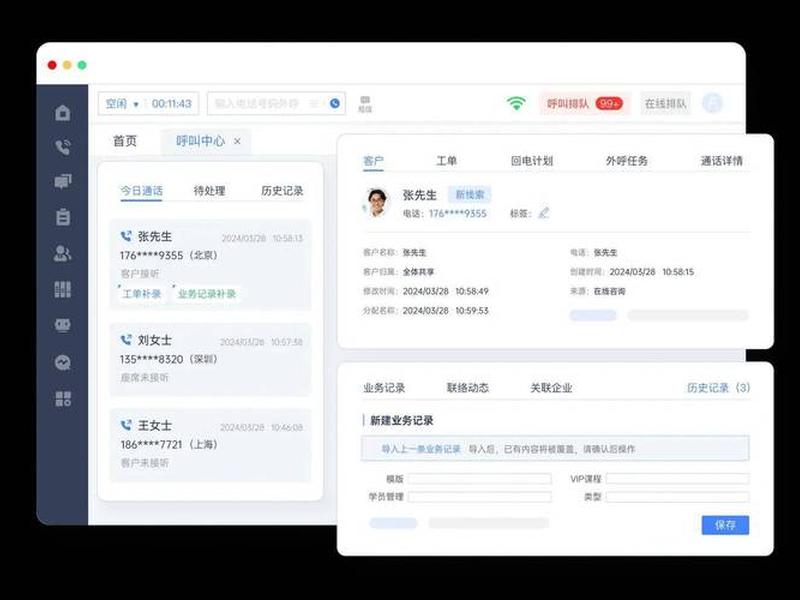Close the 呼叫中心 tab
800x600 pixels.
tap(237, 141)
